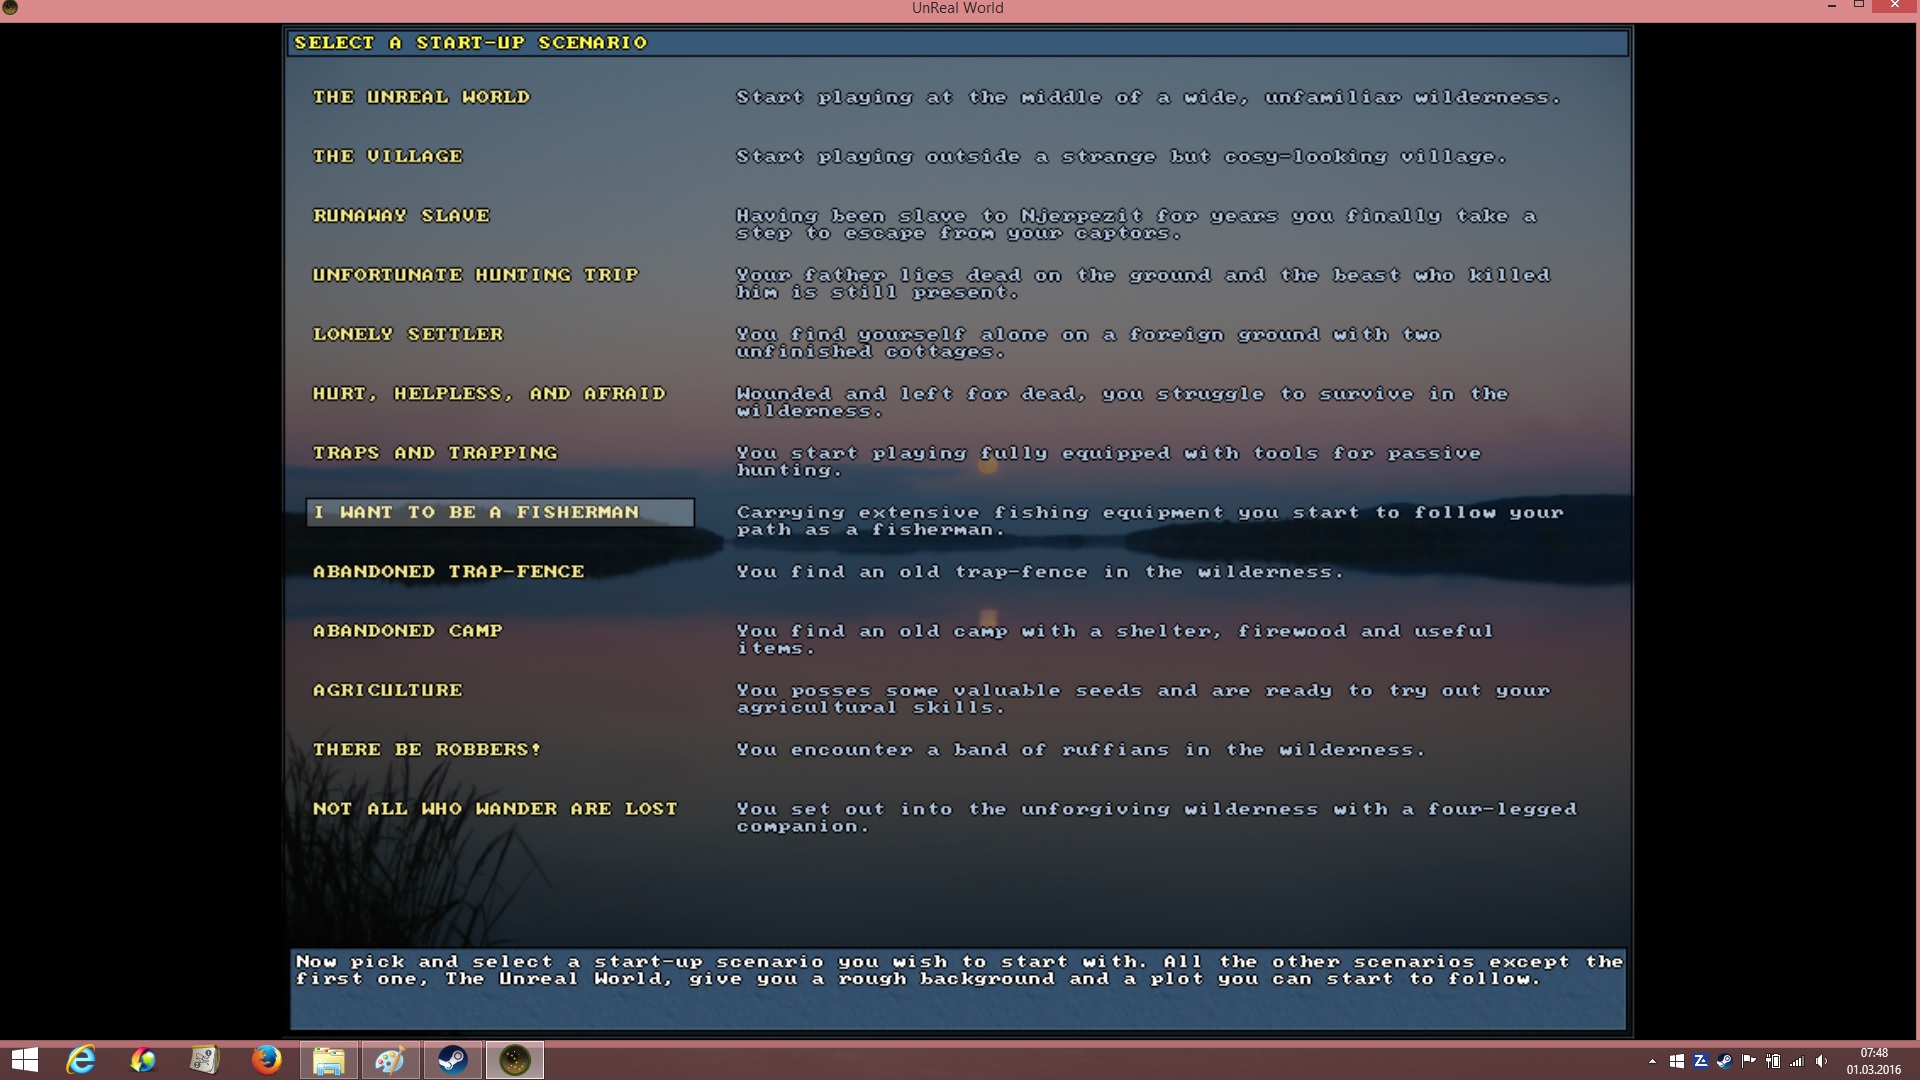
Task: Open the clock showing 07:48
Action: [x=1874, y=1061]
